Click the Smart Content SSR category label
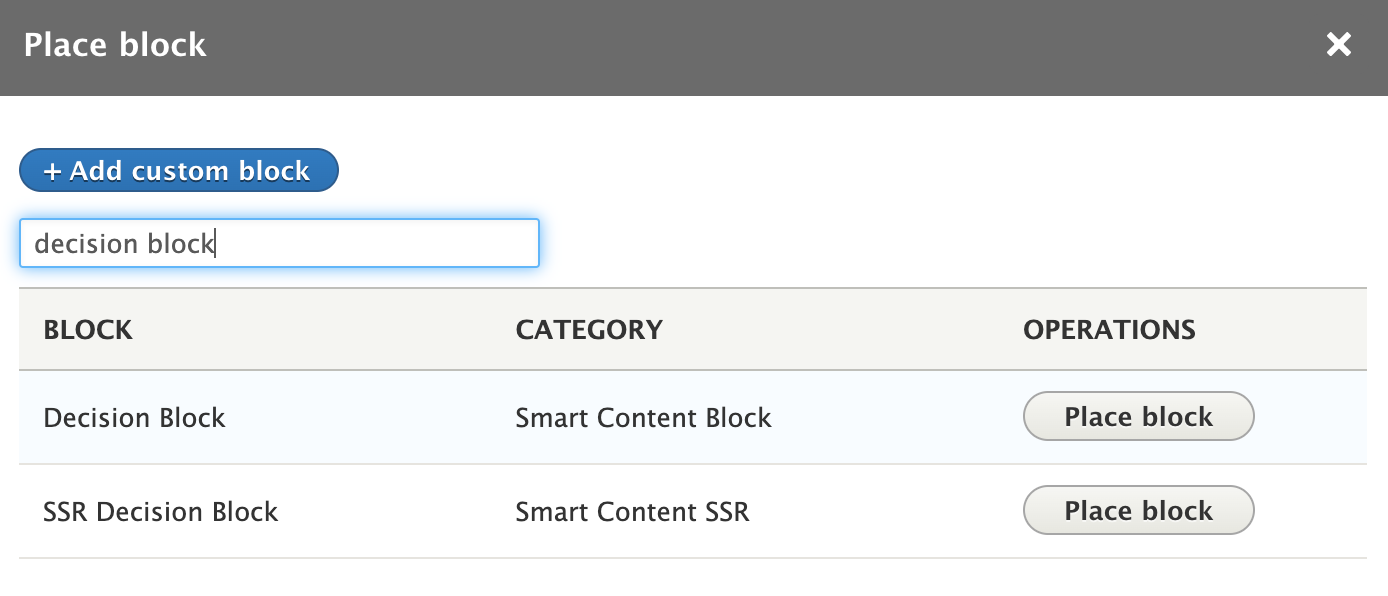Screen dimensions: 1388x596 (x=631, y=511)
